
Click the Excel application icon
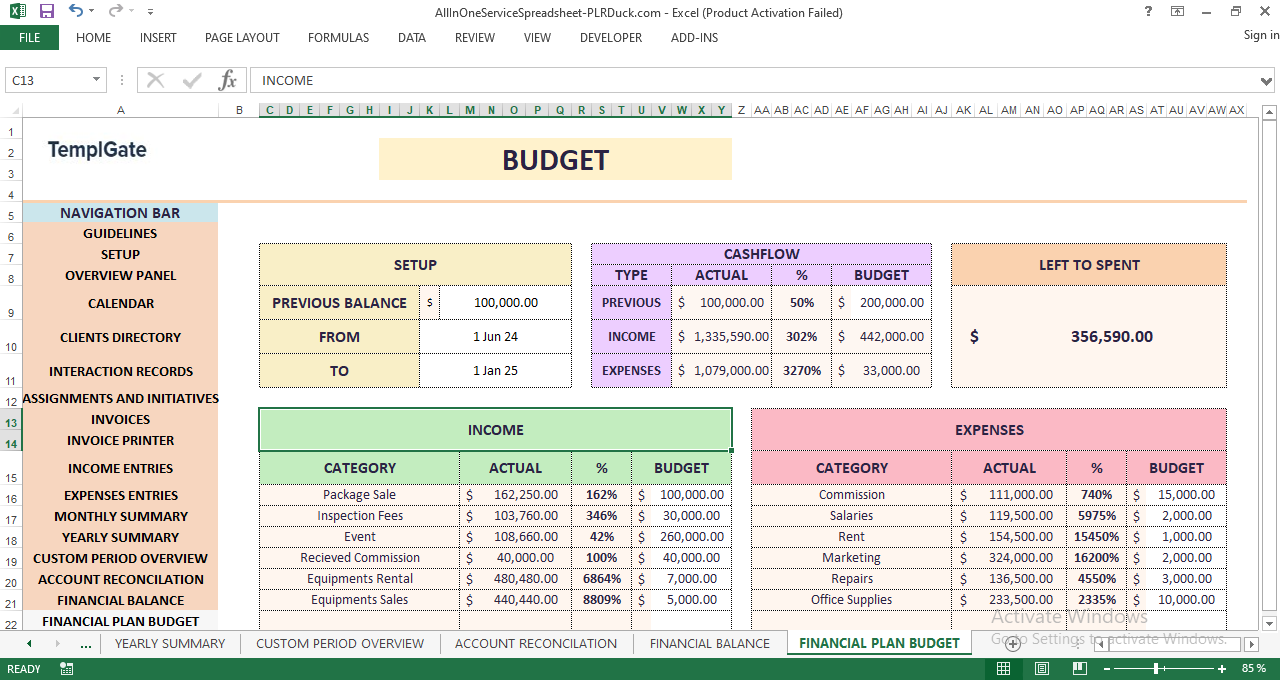click(x=17, y=12)
